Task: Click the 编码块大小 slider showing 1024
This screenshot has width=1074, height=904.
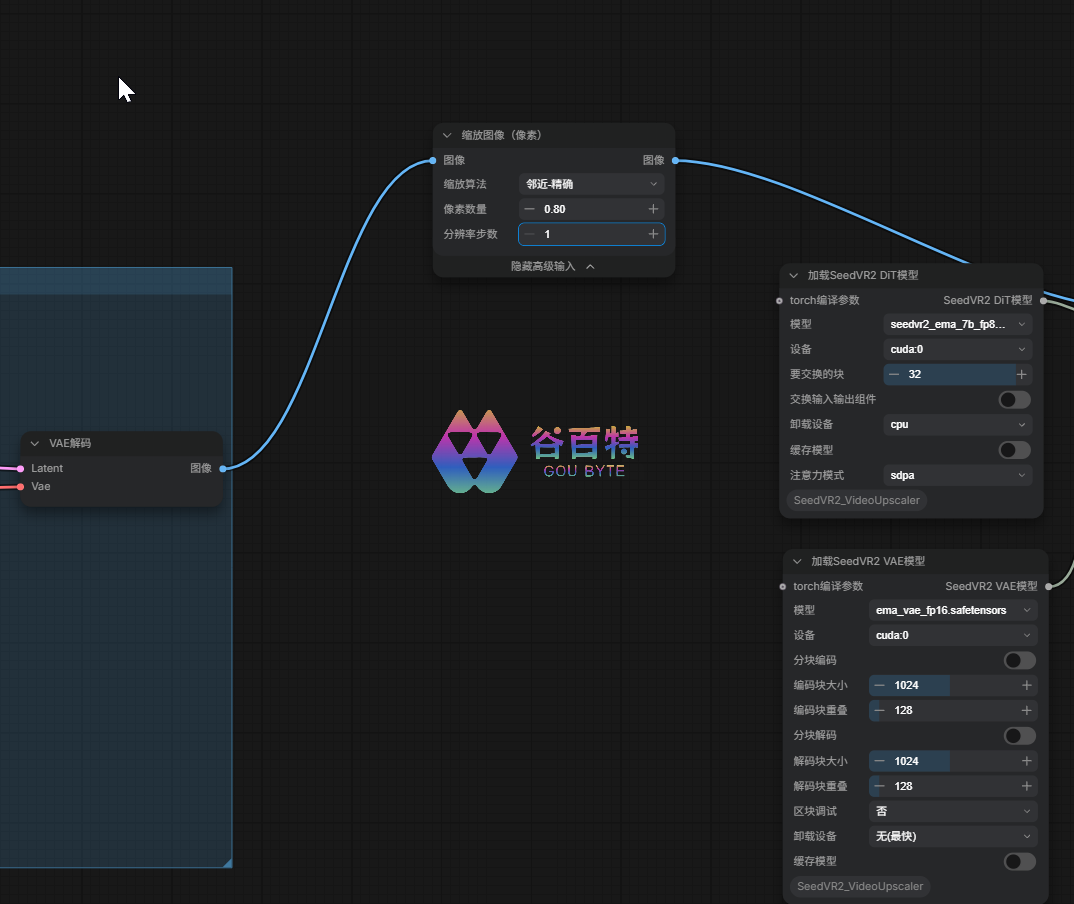Action: [x=953, y=686]
